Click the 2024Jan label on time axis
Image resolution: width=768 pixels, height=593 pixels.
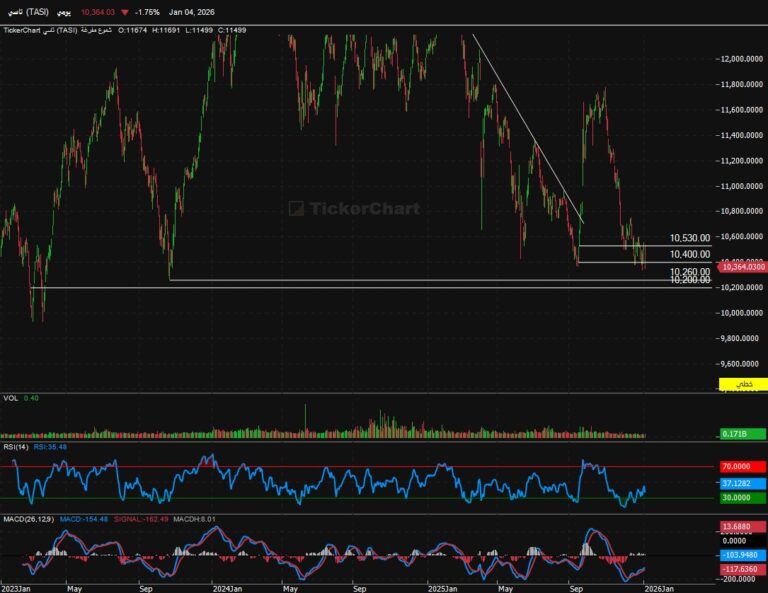coord(227,588)
